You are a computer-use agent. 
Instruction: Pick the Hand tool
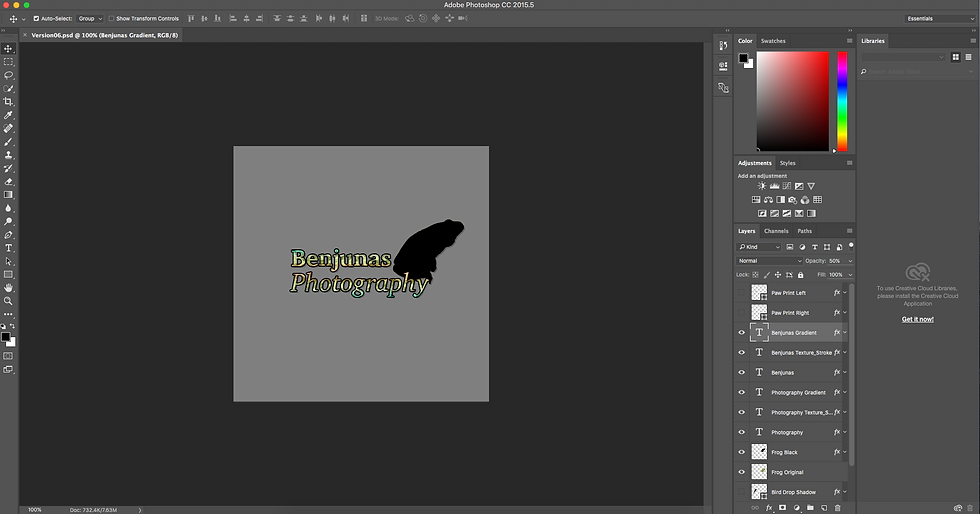pyautogui.click(x=8, y=288)
